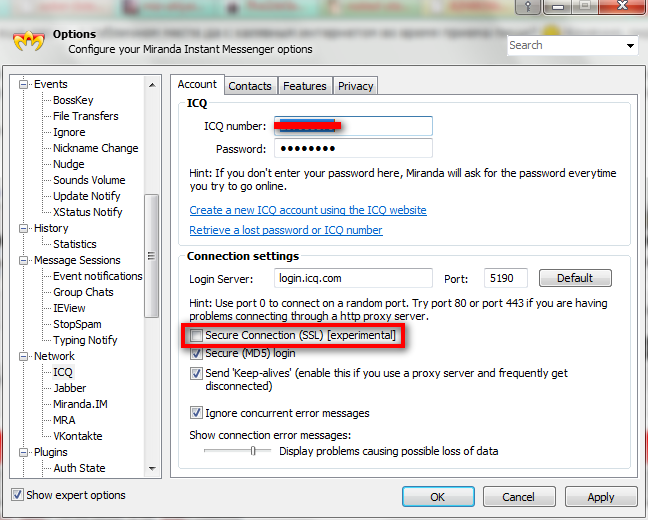Collapse the Events tree node

24,84
